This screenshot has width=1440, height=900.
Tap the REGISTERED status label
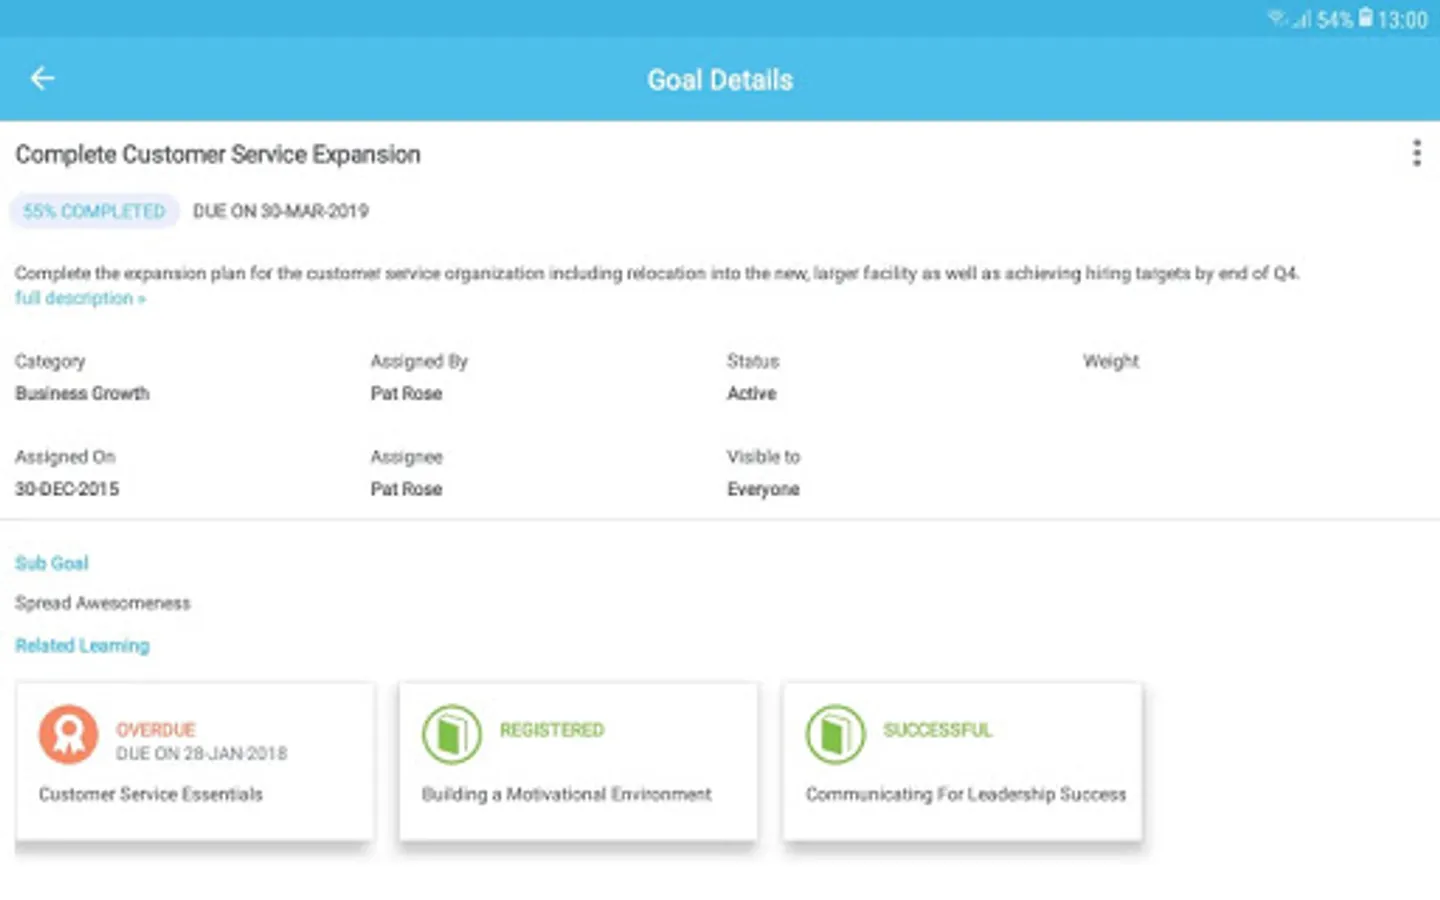(x=552, y=730)
